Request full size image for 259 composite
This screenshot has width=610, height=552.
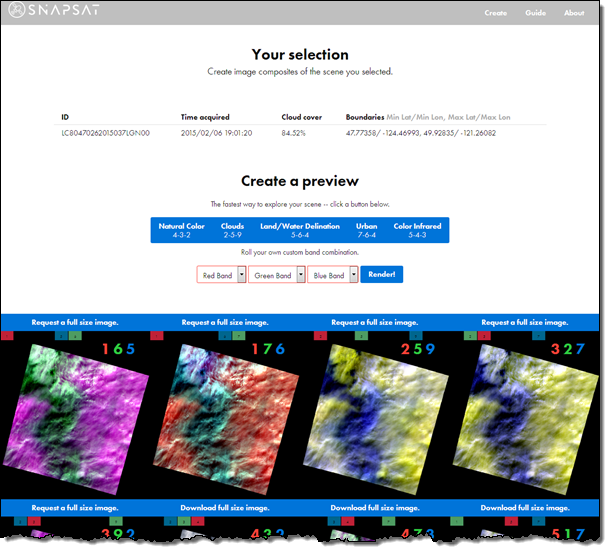(x=374, y=322)
